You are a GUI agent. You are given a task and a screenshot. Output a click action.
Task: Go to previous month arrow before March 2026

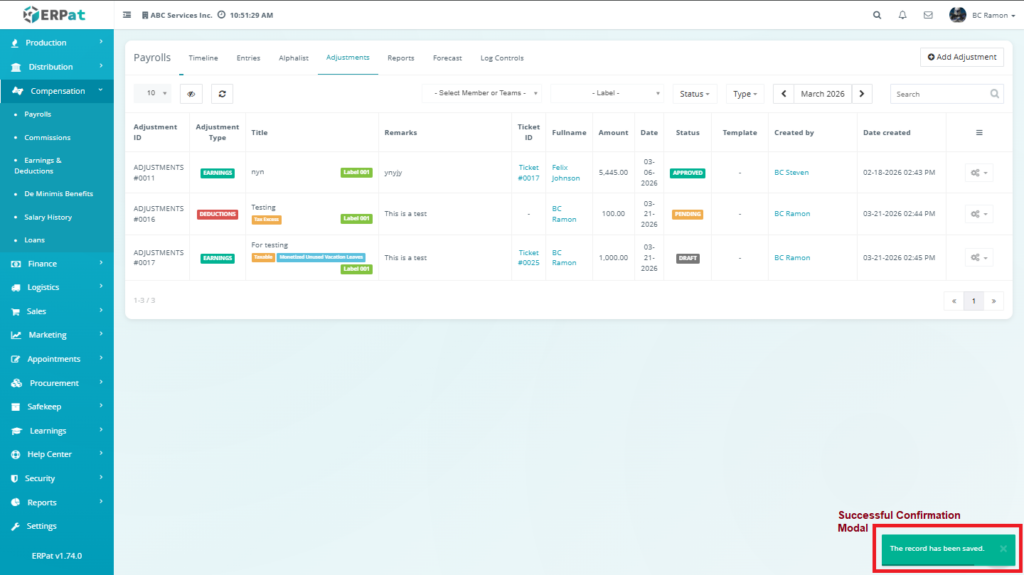[x=784, y=93]
